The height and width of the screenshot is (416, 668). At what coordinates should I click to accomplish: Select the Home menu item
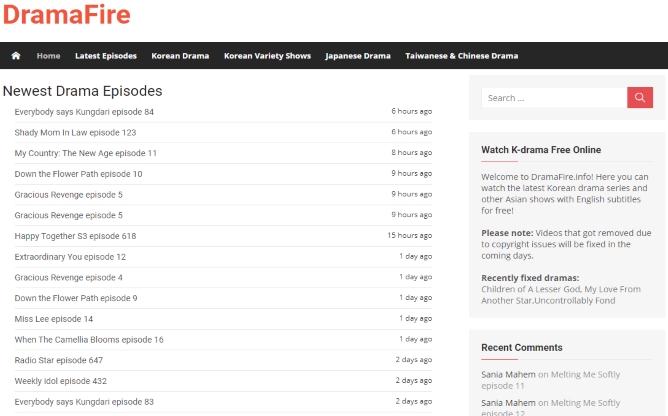click(x=49, y=56)
